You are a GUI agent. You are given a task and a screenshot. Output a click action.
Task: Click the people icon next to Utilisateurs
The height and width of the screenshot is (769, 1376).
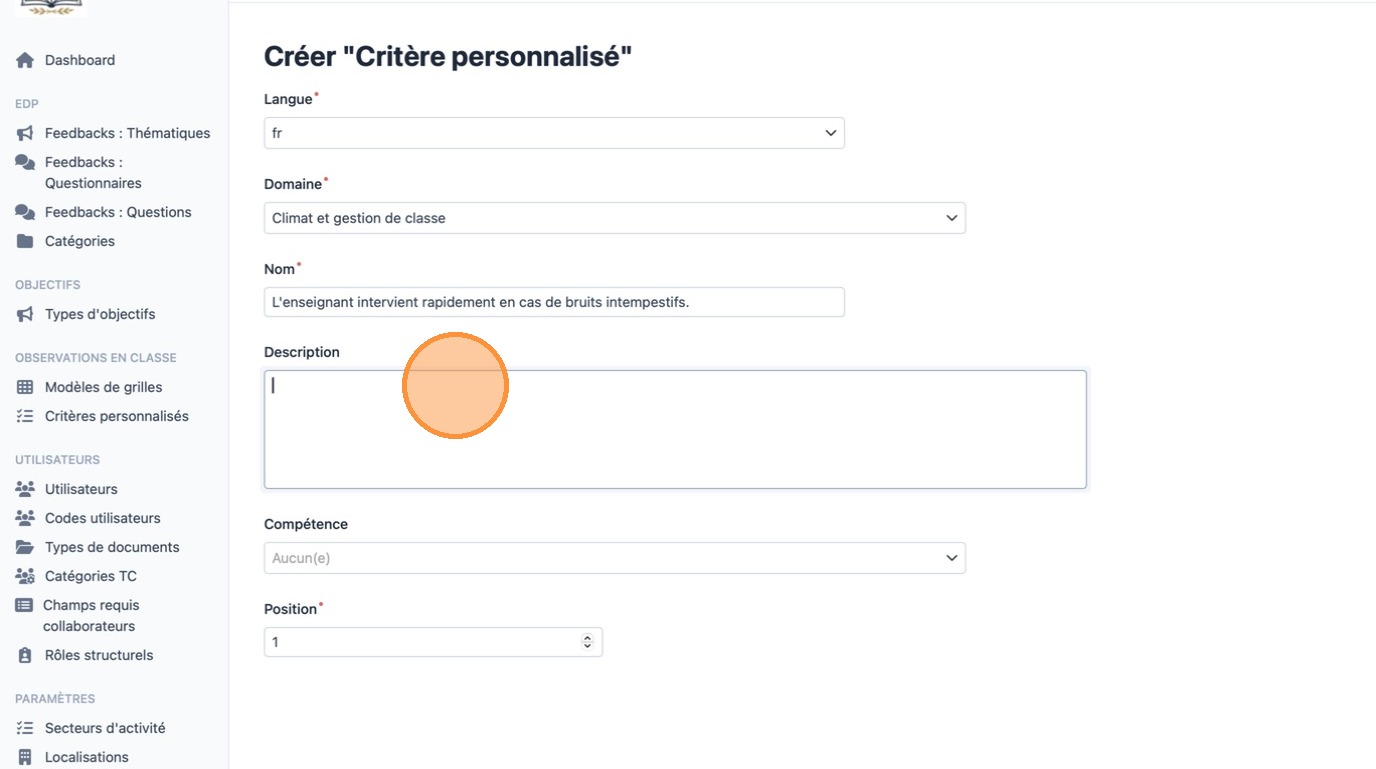(25, 489)
